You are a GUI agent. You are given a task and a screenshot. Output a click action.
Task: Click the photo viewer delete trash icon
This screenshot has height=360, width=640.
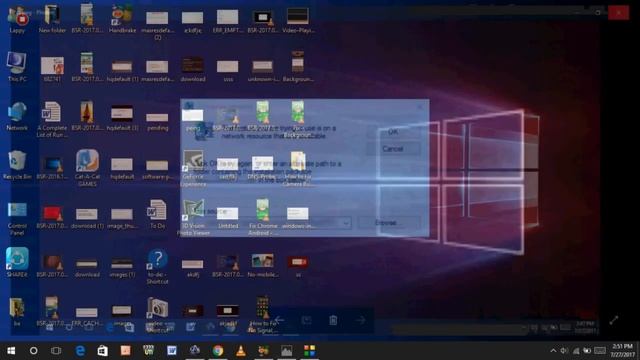point(333,320)
